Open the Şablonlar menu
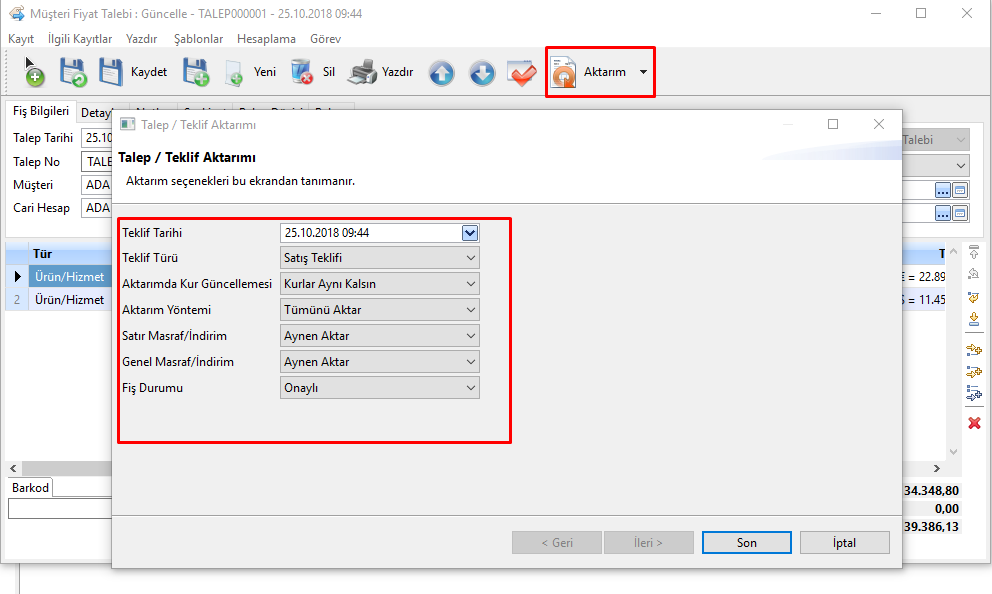992x594 pixels. click(198, 39)
